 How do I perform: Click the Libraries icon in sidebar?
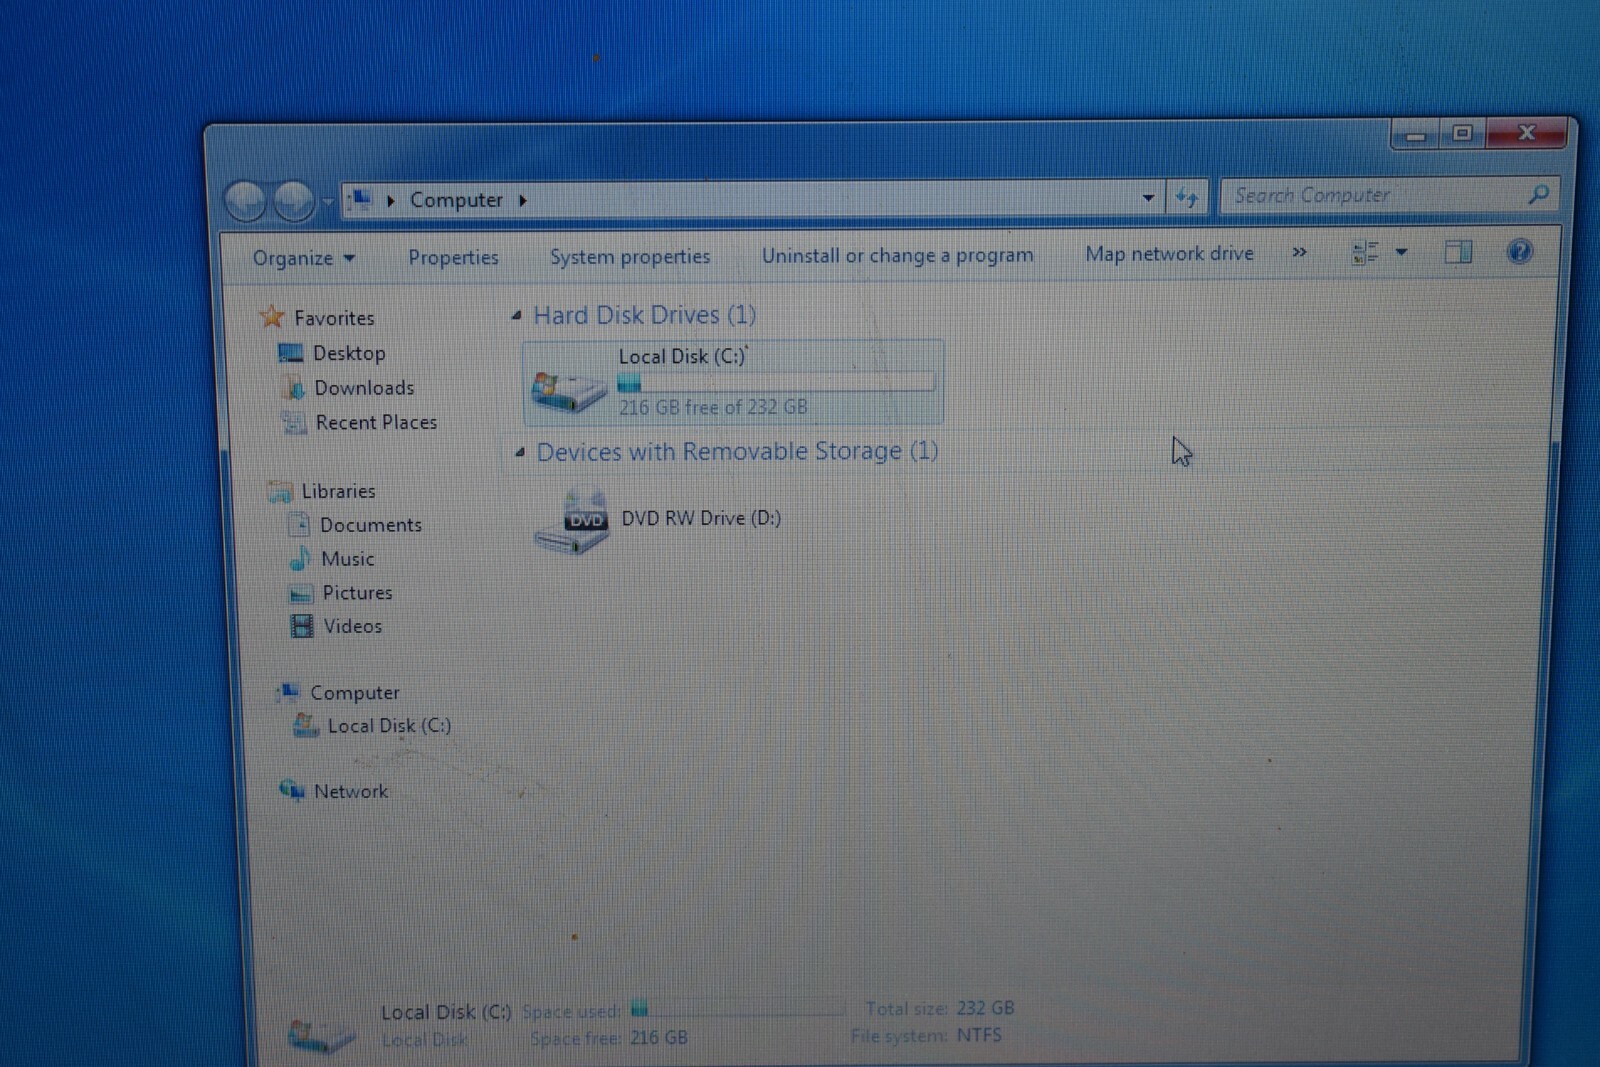click(280, 491)
